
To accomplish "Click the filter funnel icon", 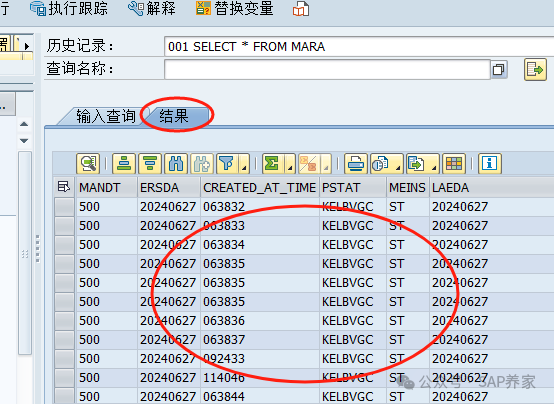I will point(227,164).
